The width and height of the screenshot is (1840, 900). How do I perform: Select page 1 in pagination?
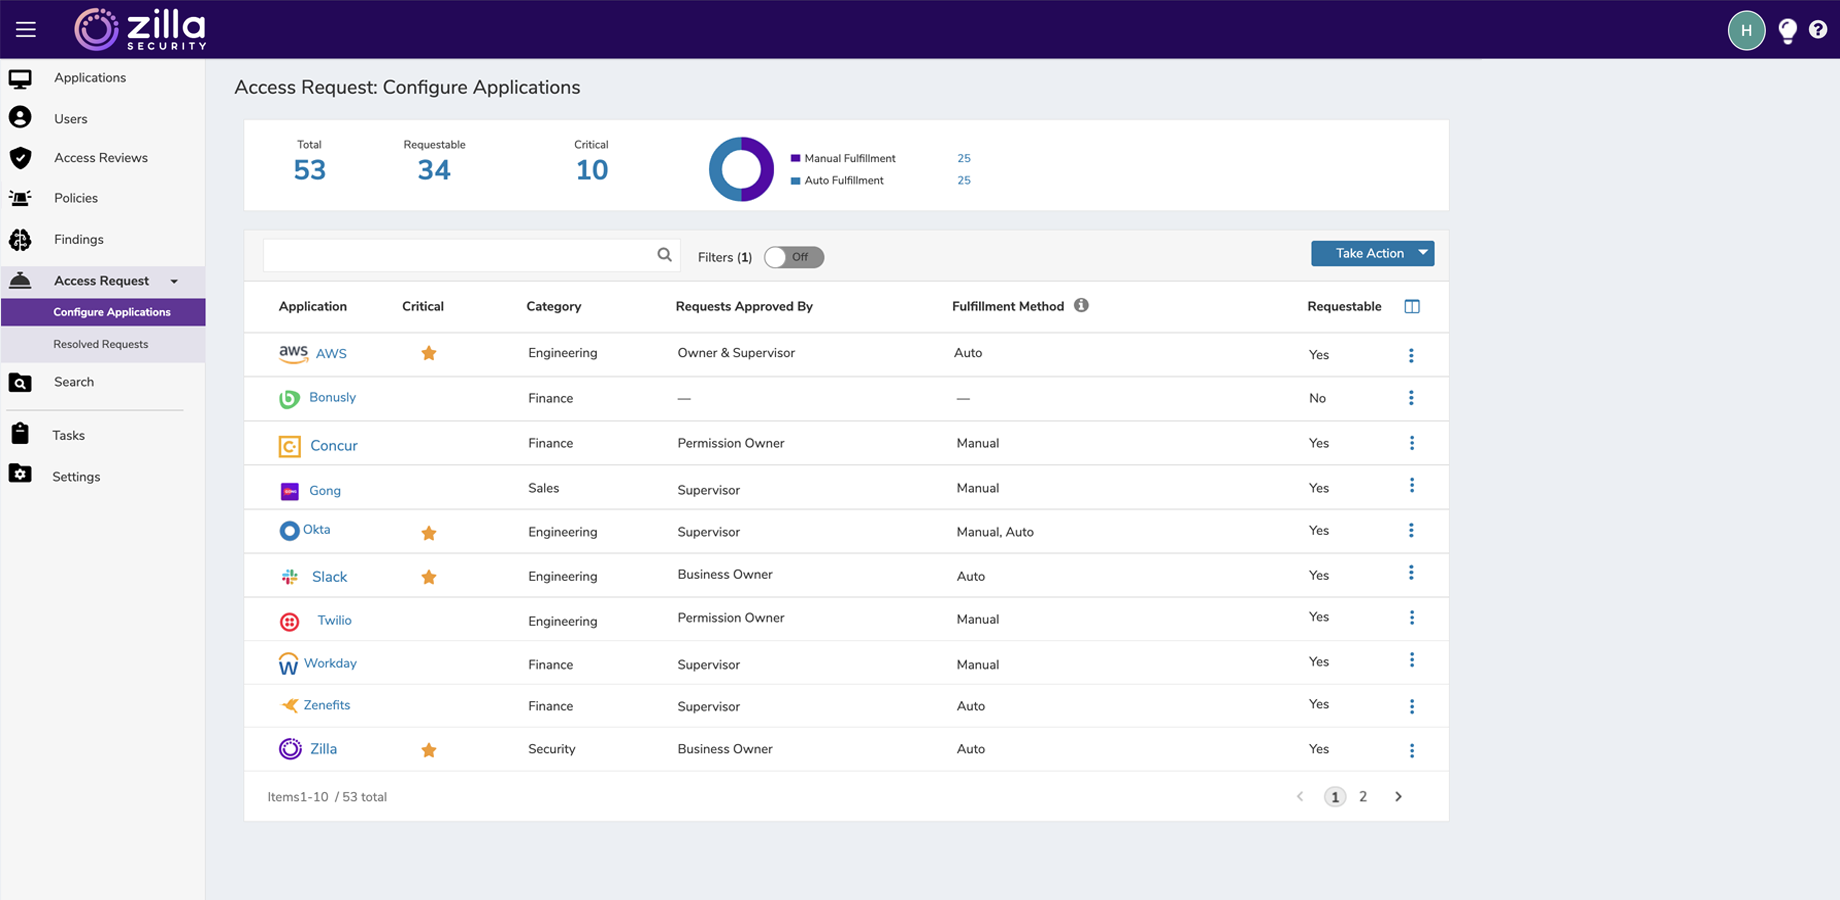[1335, 797]
